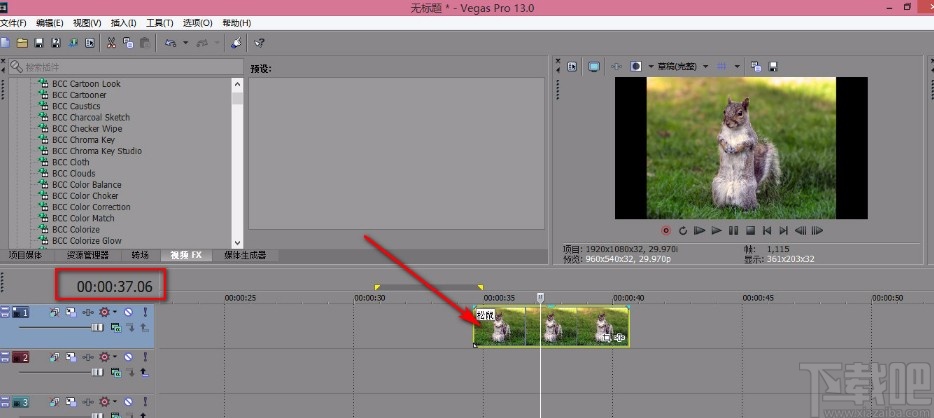Click the squirrel clip on track 1
The image size is (934, 418).
tap(552, 326)
